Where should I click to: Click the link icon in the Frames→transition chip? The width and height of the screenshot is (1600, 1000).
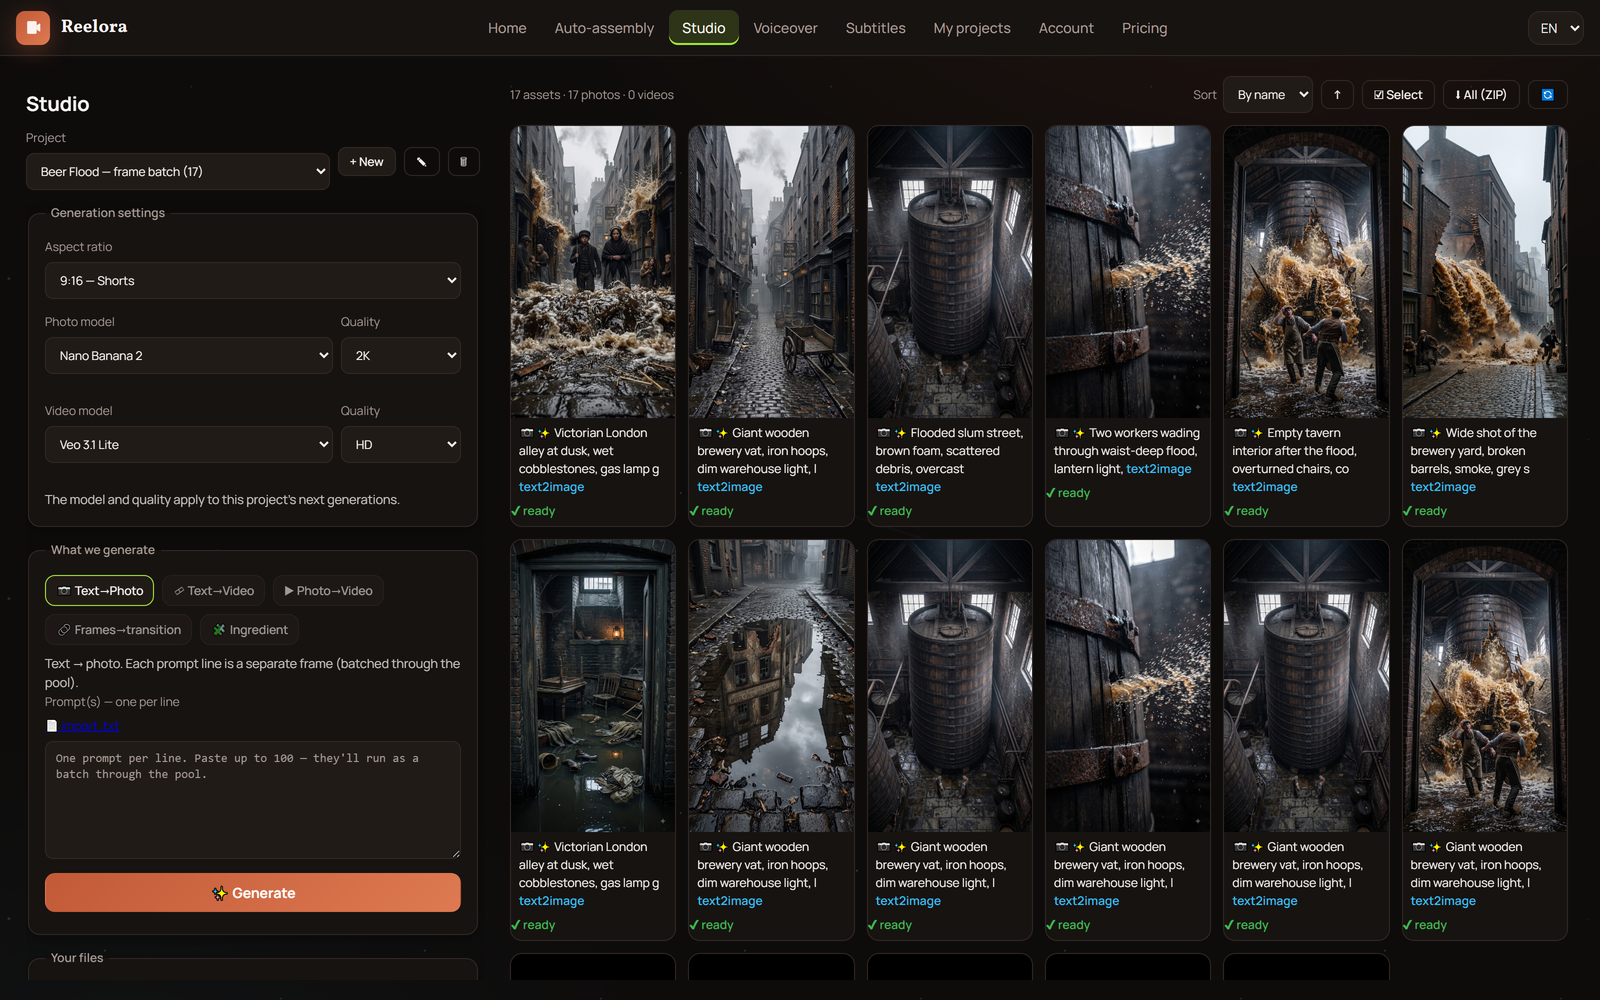point(64,630)
